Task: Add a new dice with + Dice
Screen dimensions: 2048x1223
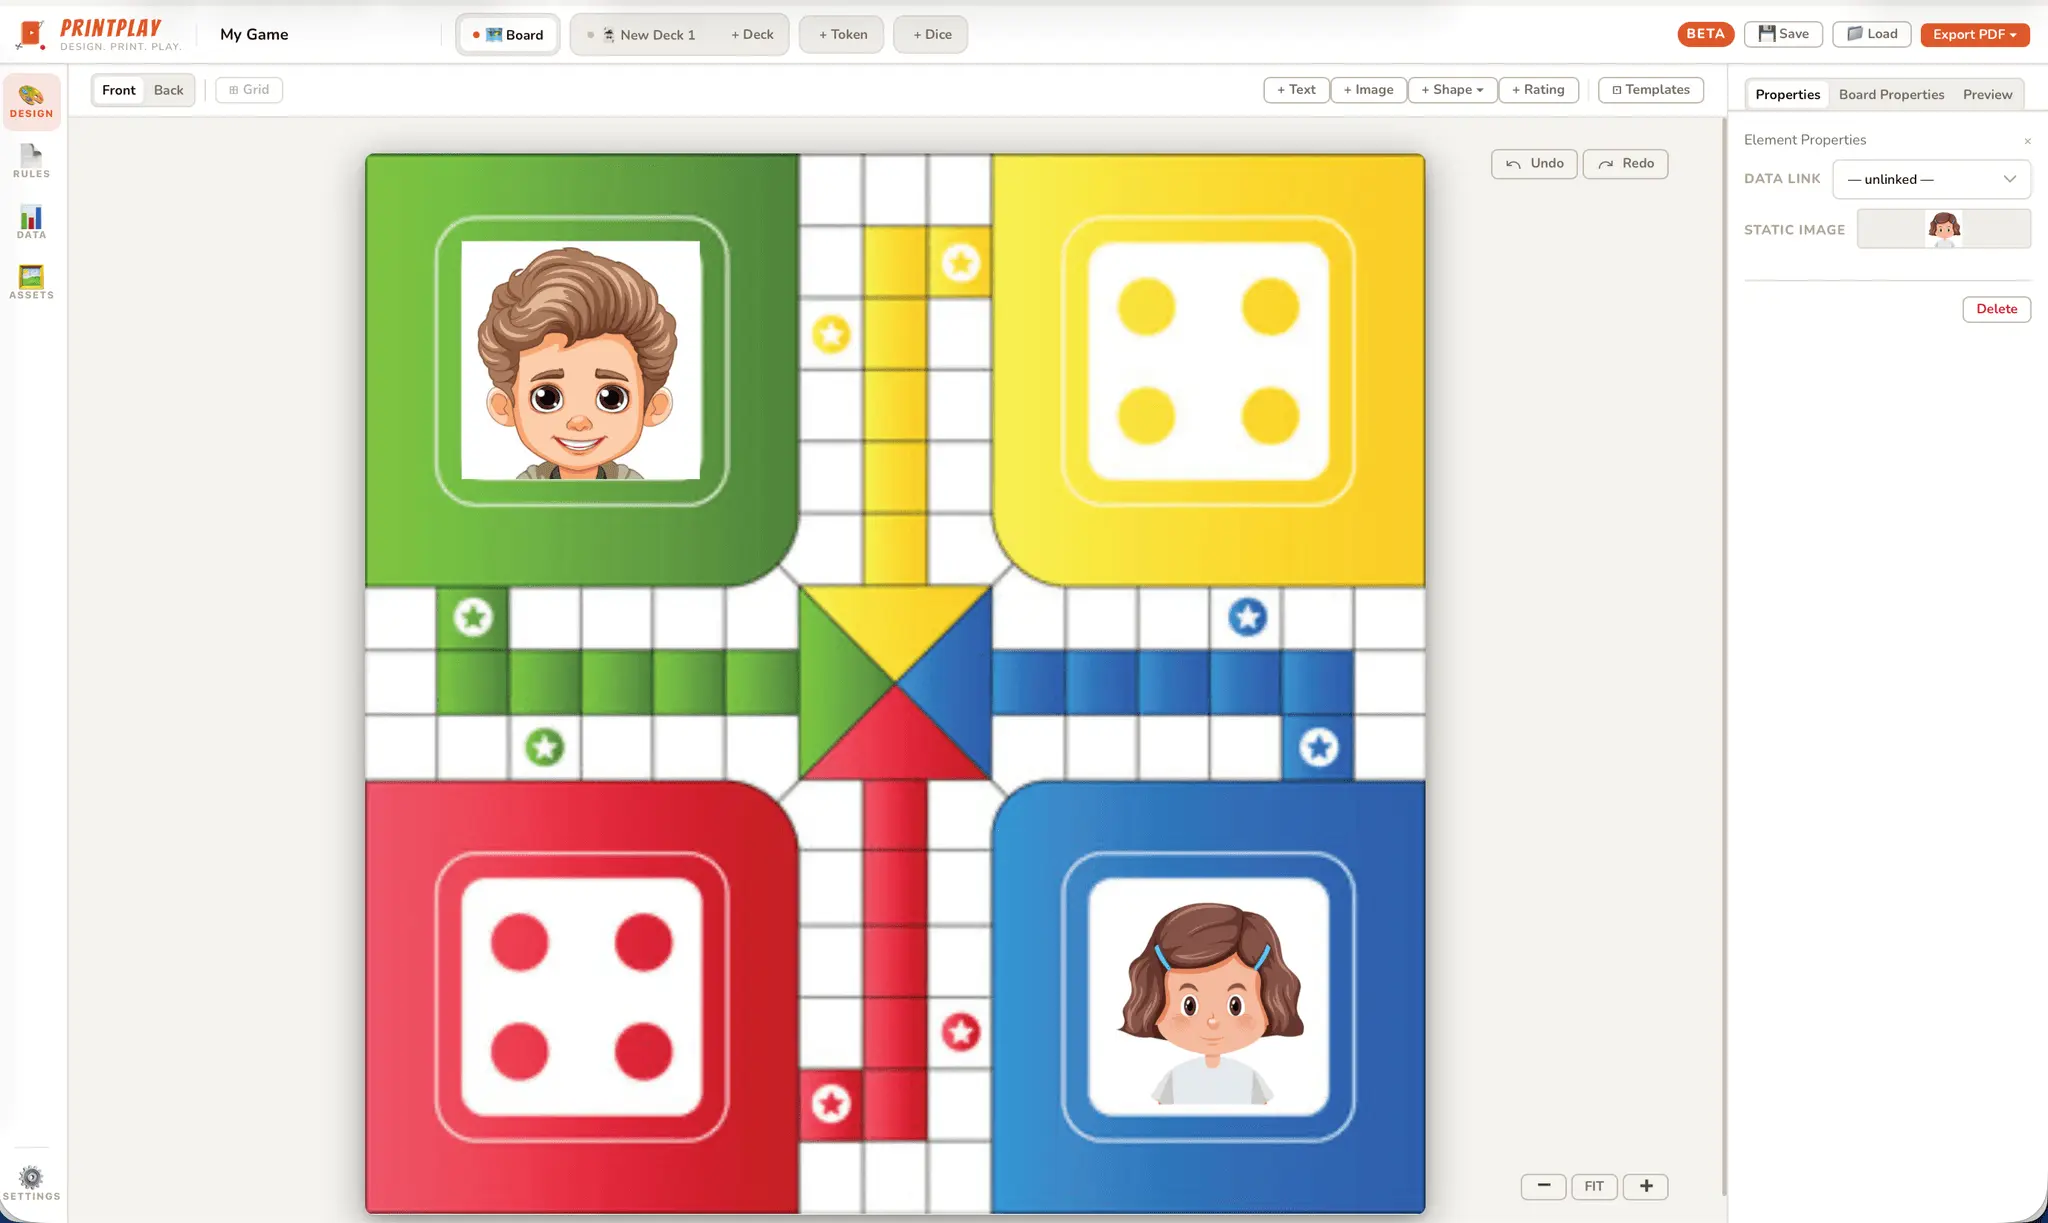Action: point(931,34)
